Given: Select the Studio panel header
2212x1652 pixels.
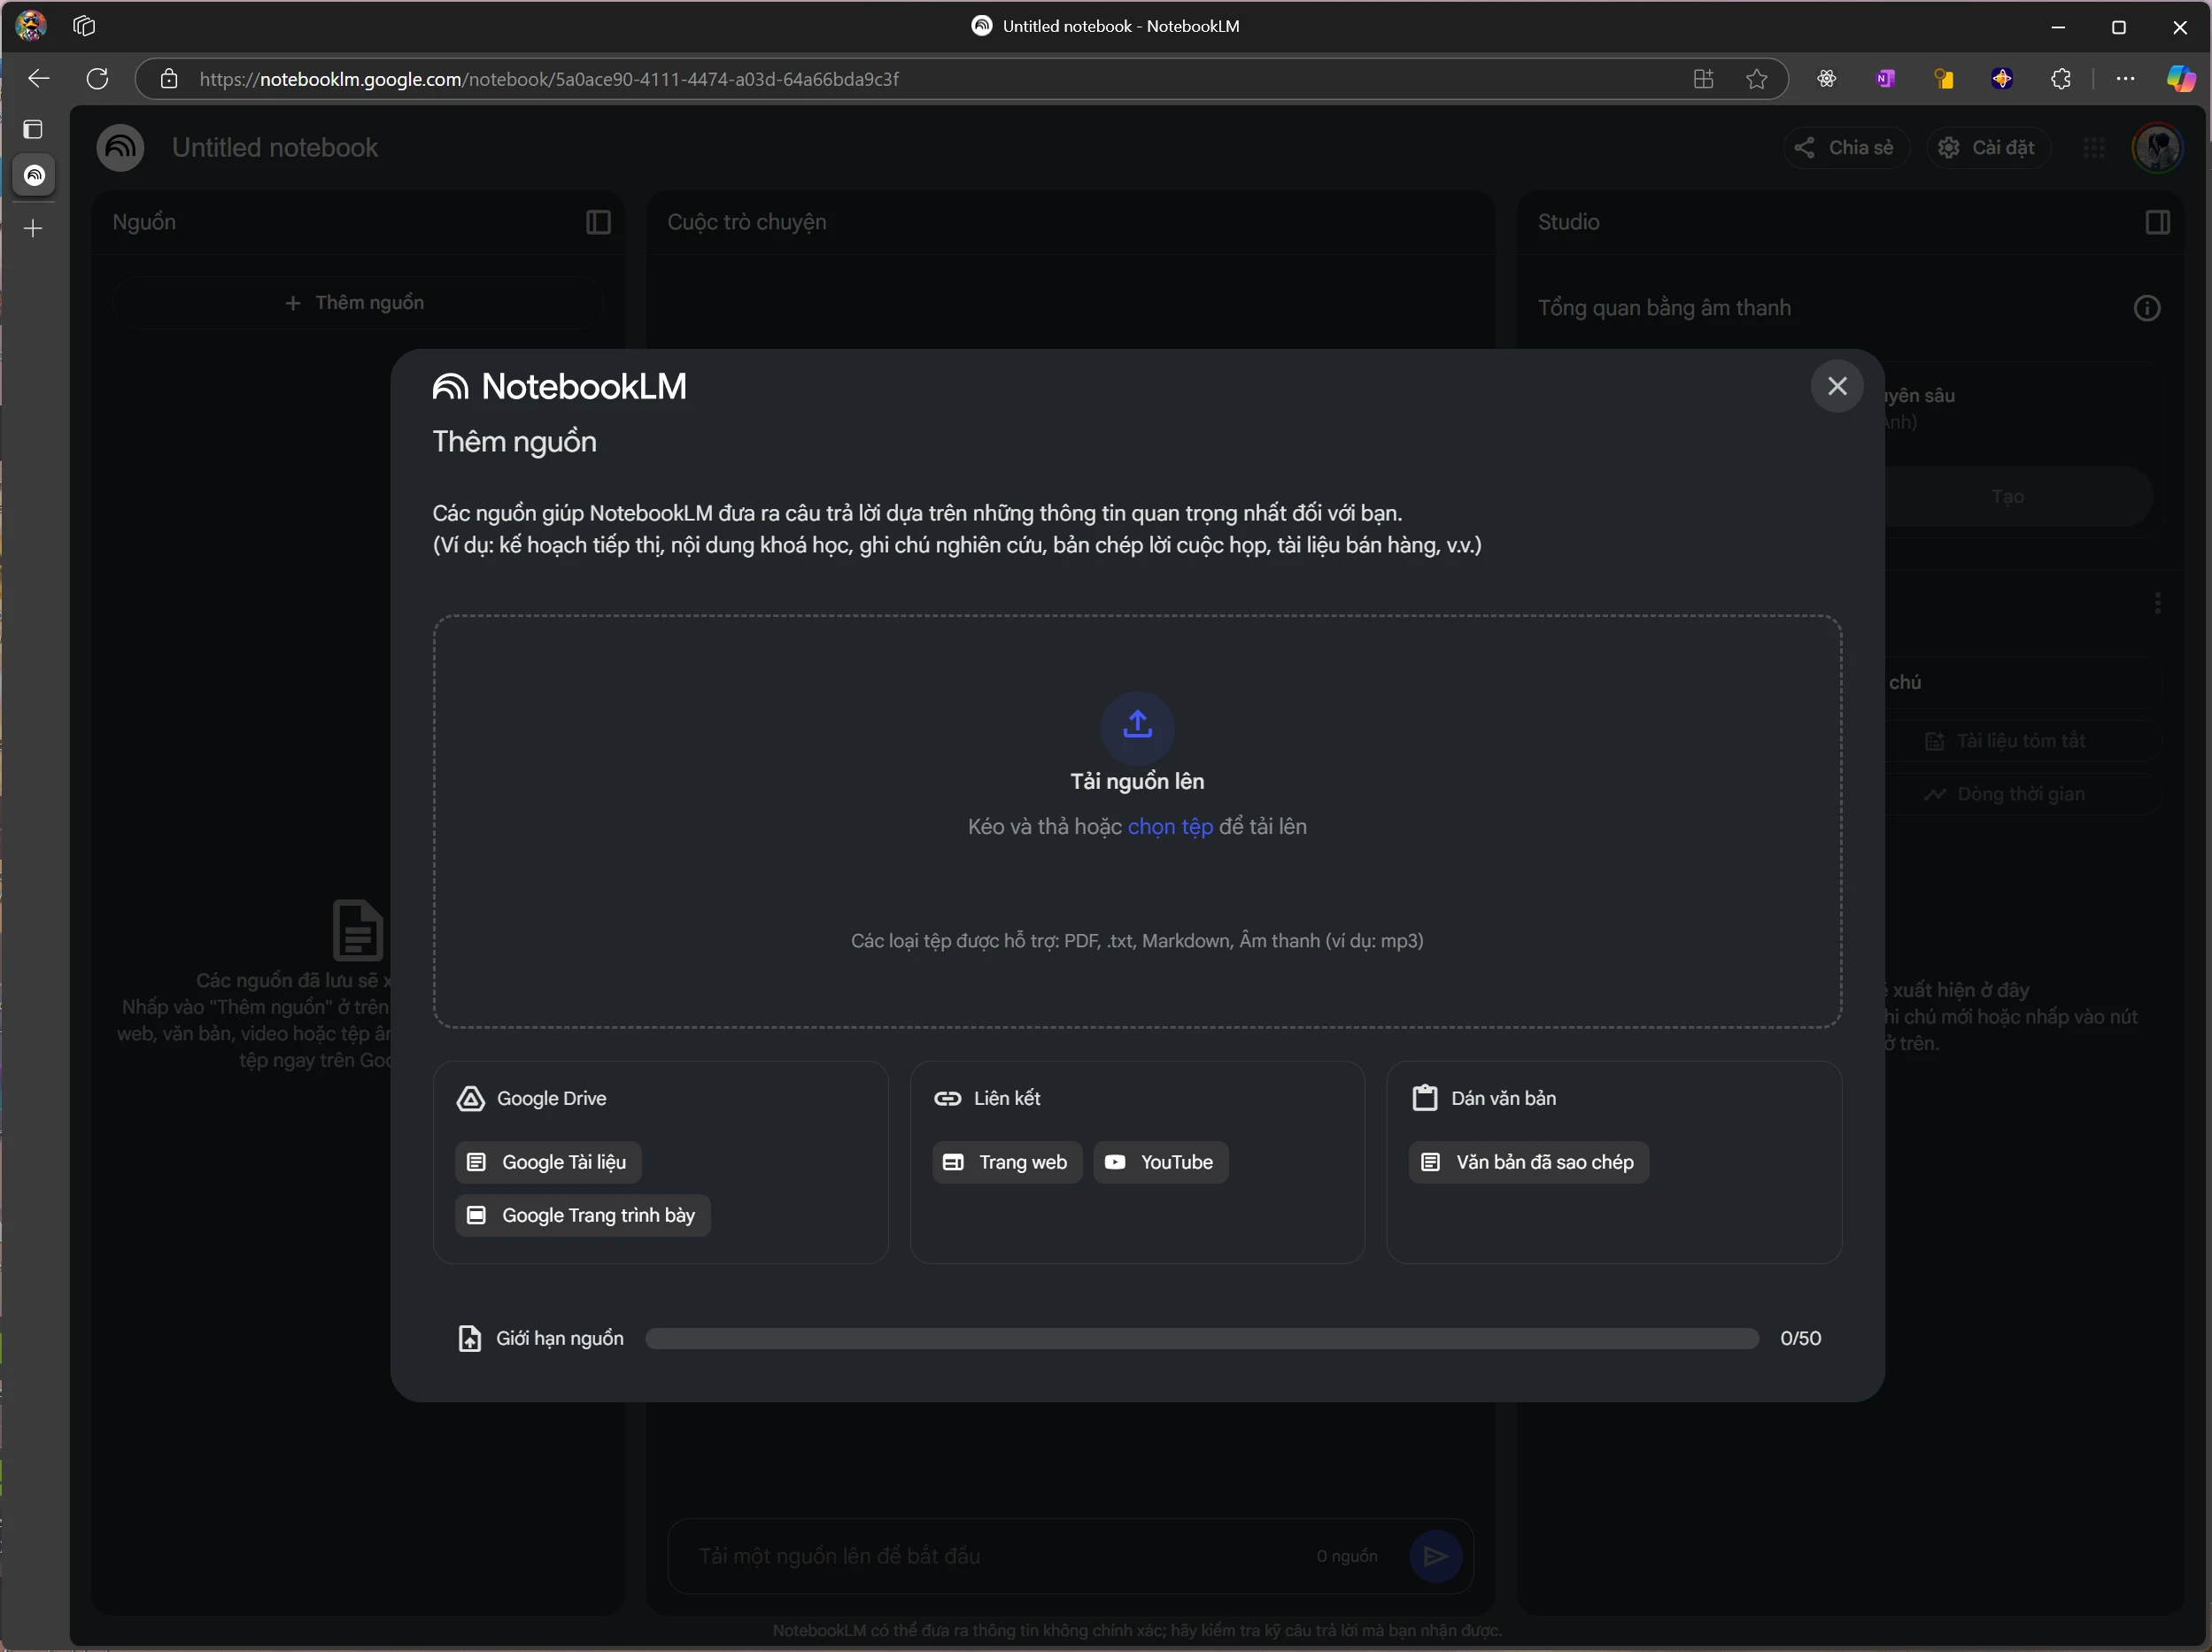Looking at the screenshot, I should 1568,222.
